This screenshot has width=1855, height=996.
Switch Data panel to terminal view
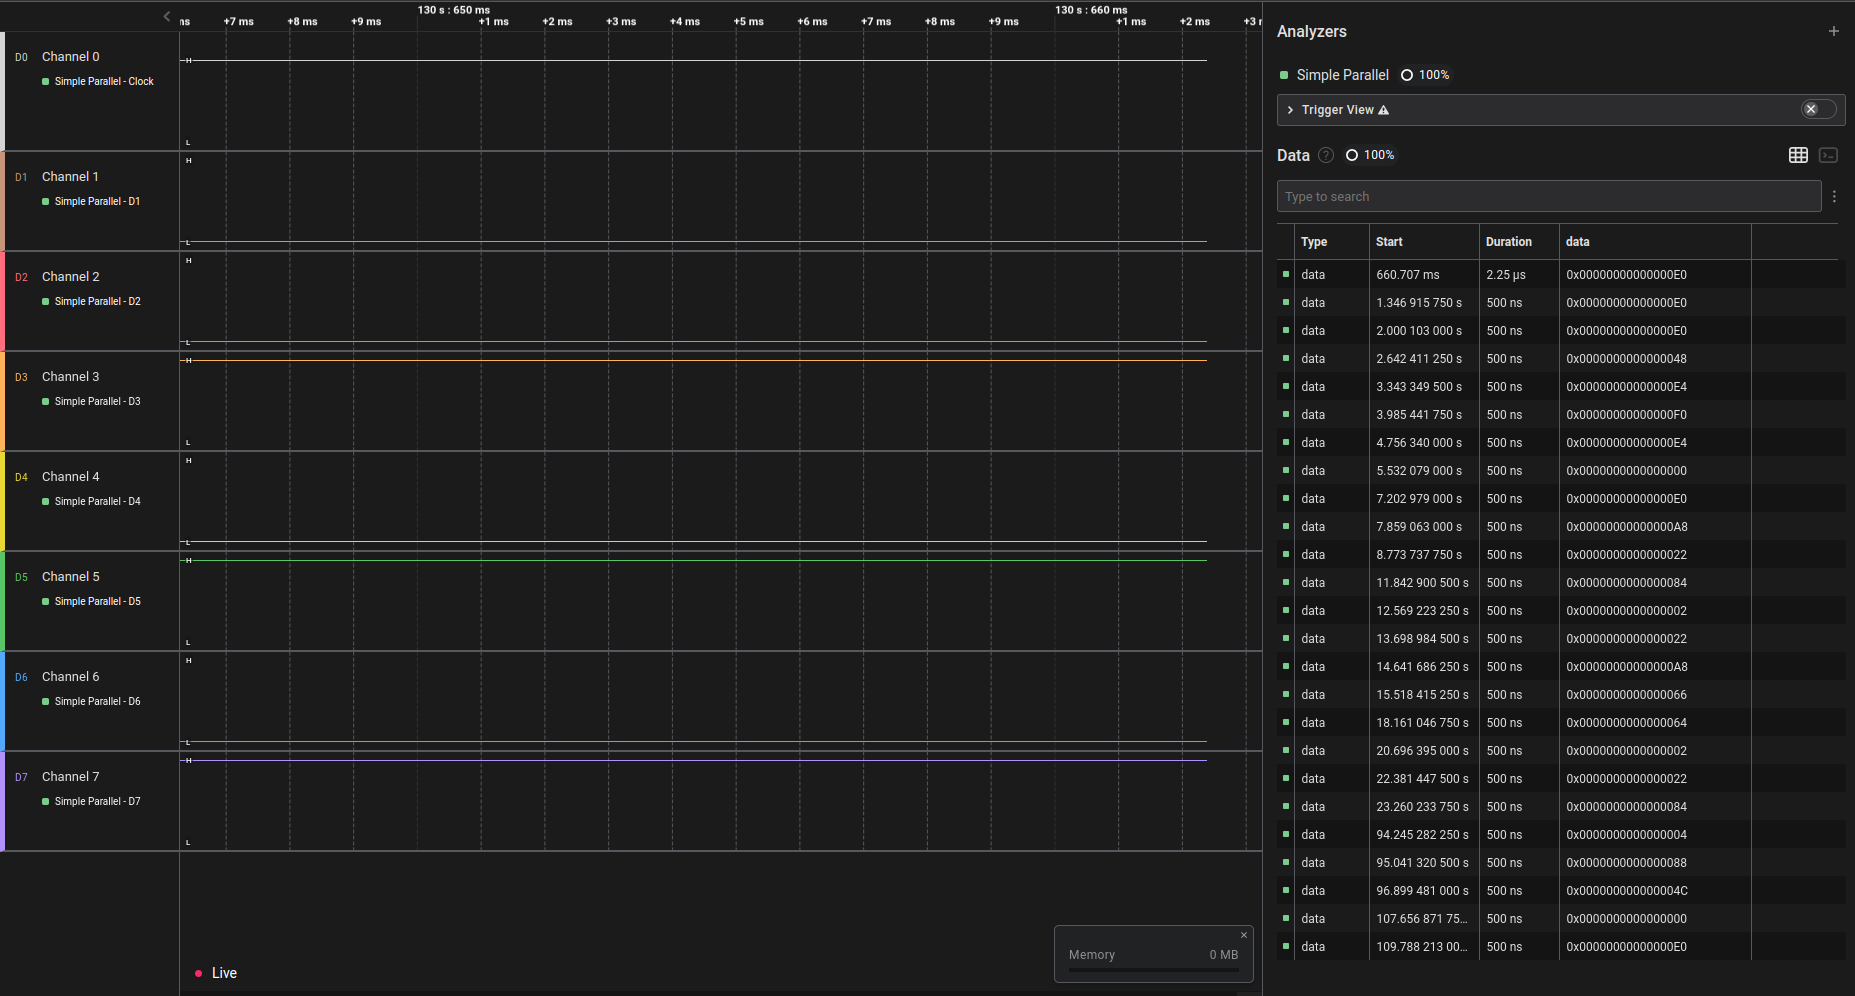[1828, 155]
